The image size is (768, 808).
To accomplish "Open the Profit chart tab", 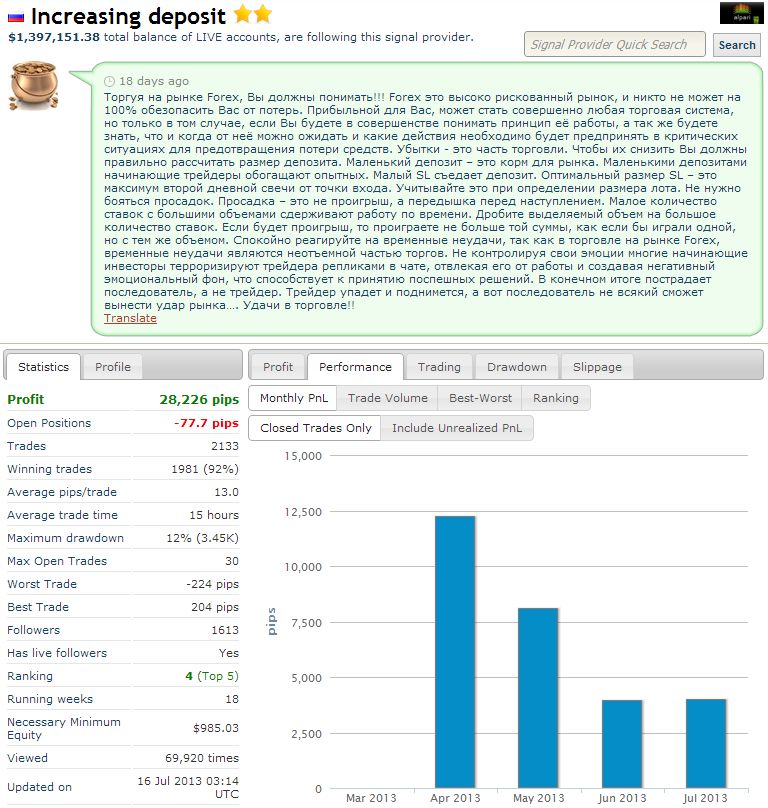I will coord(278,367).
